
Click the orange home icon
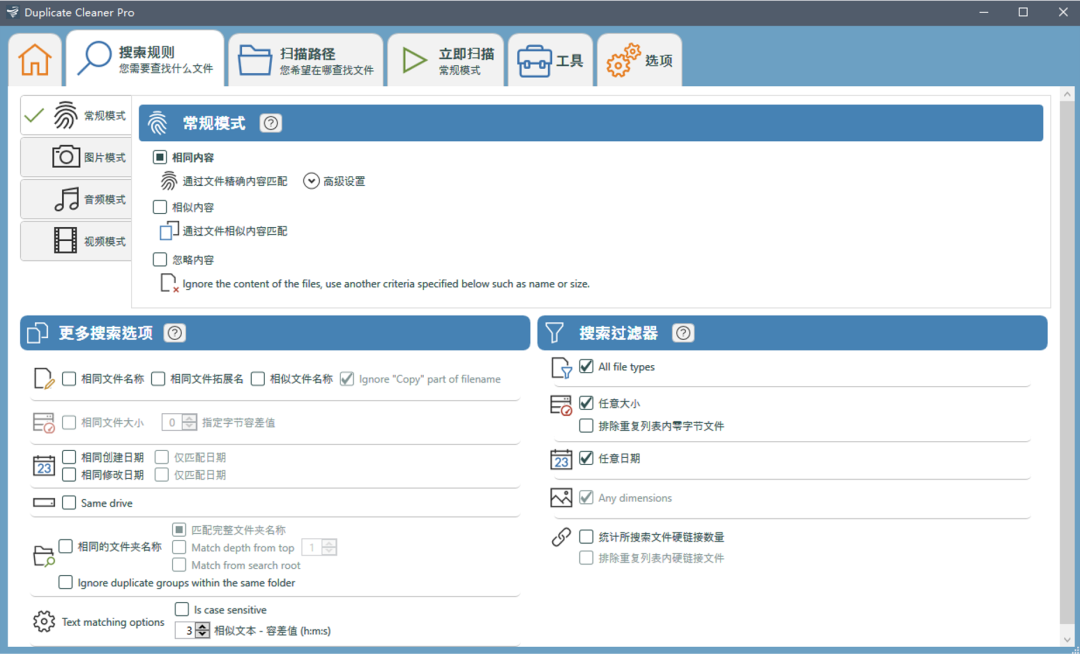tap(34, 59)
